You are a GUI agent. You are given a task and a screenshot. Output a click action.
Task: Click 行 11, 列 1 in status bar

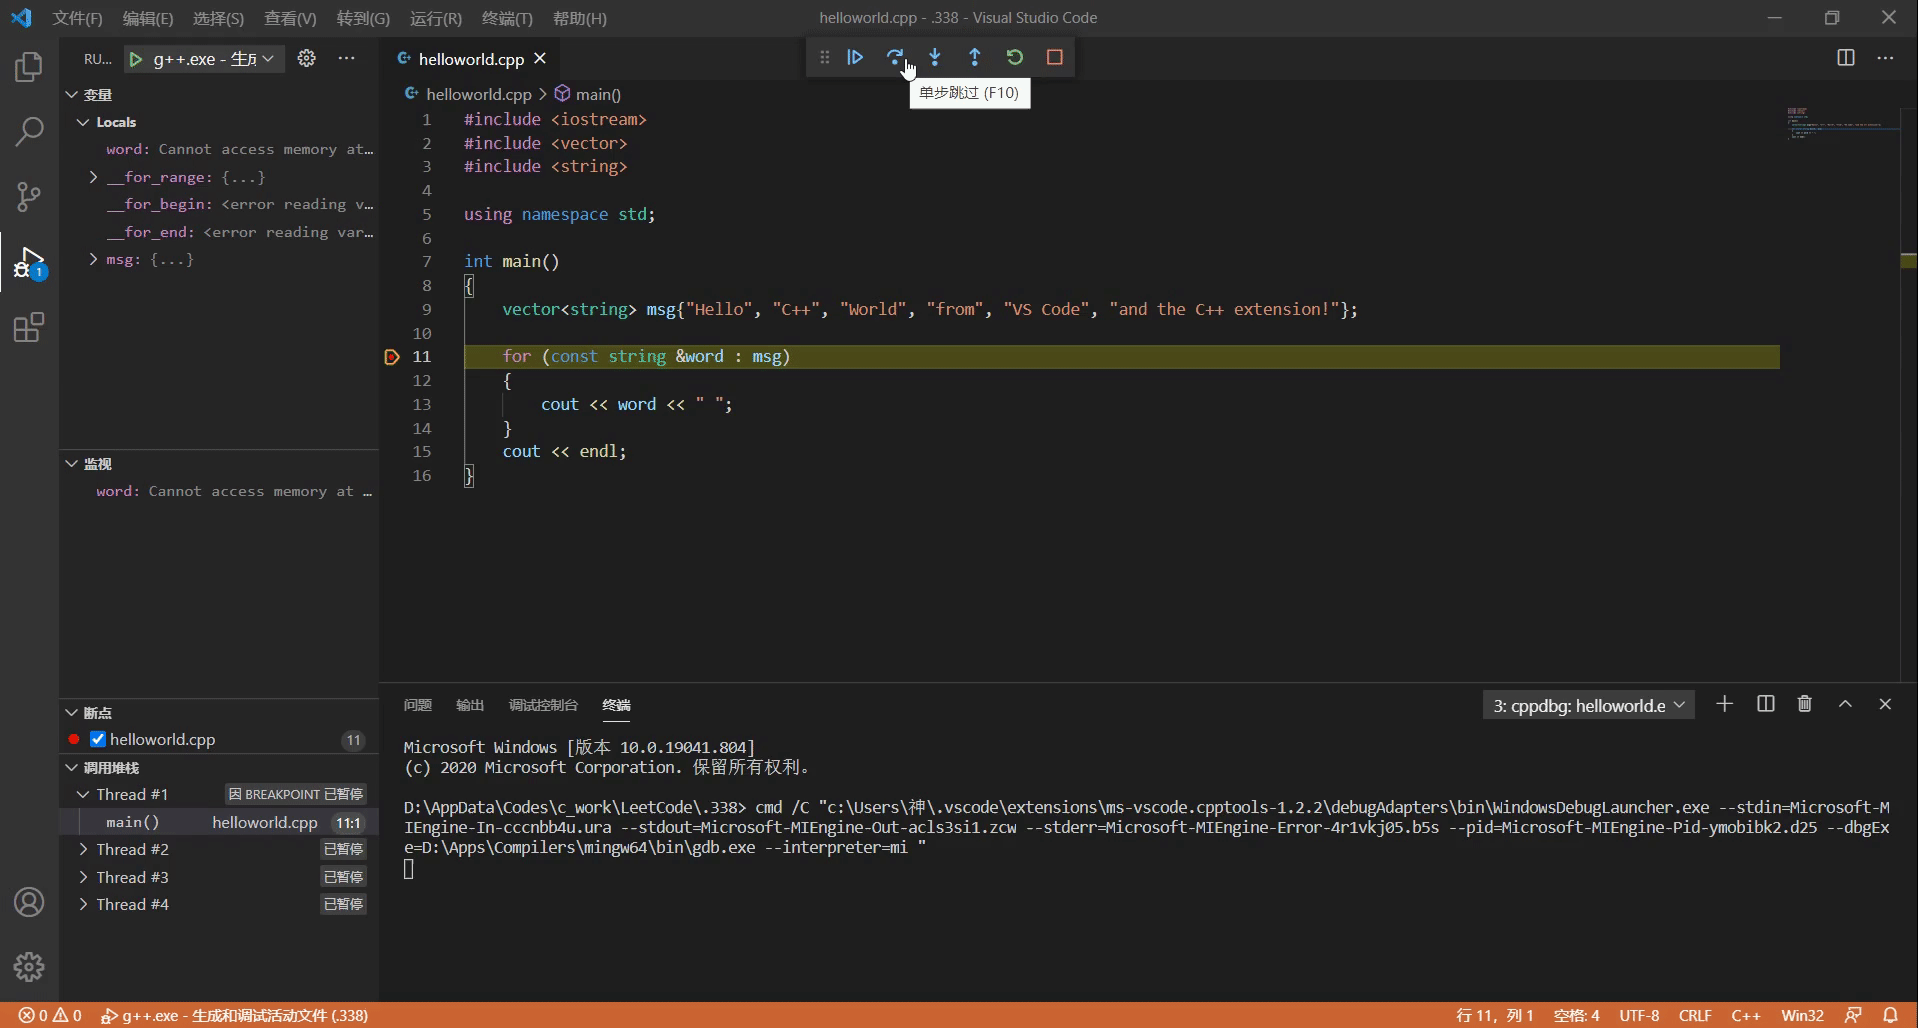[x=1495, y=1015]
